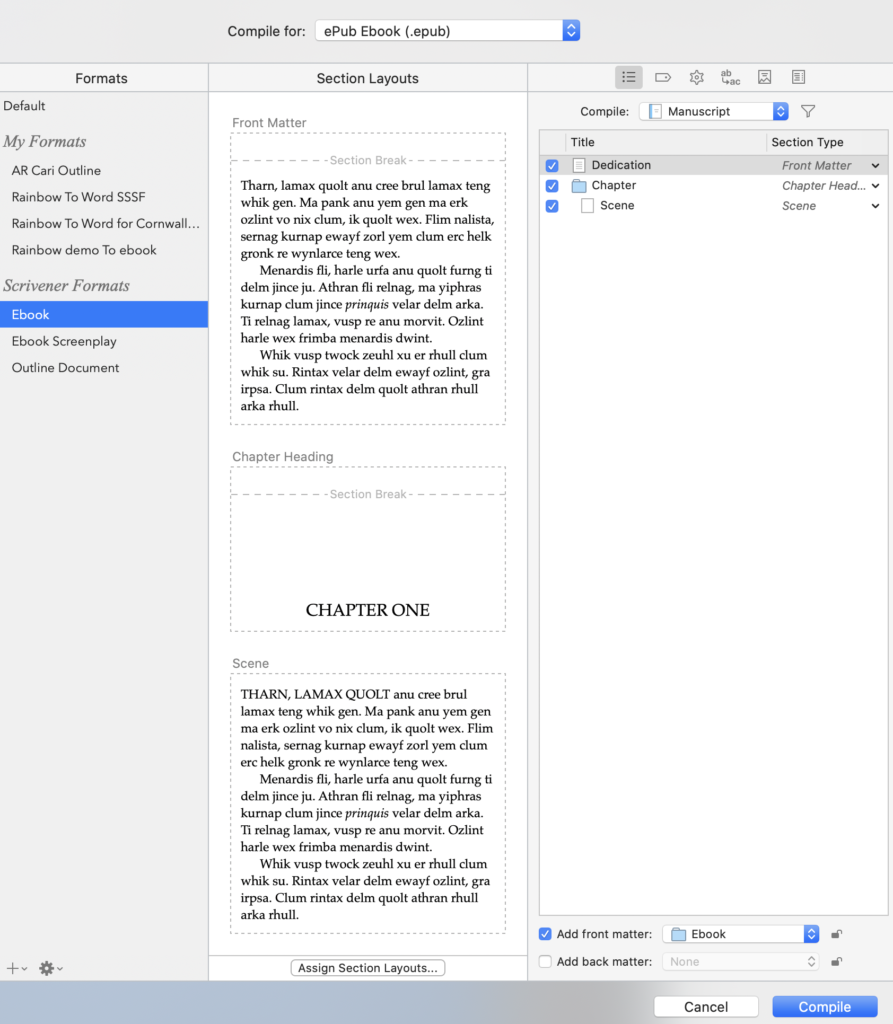893x1024 pixels.
Task: Uncheck the Dedication compile checkbox
Action: [x=552, y=164]
